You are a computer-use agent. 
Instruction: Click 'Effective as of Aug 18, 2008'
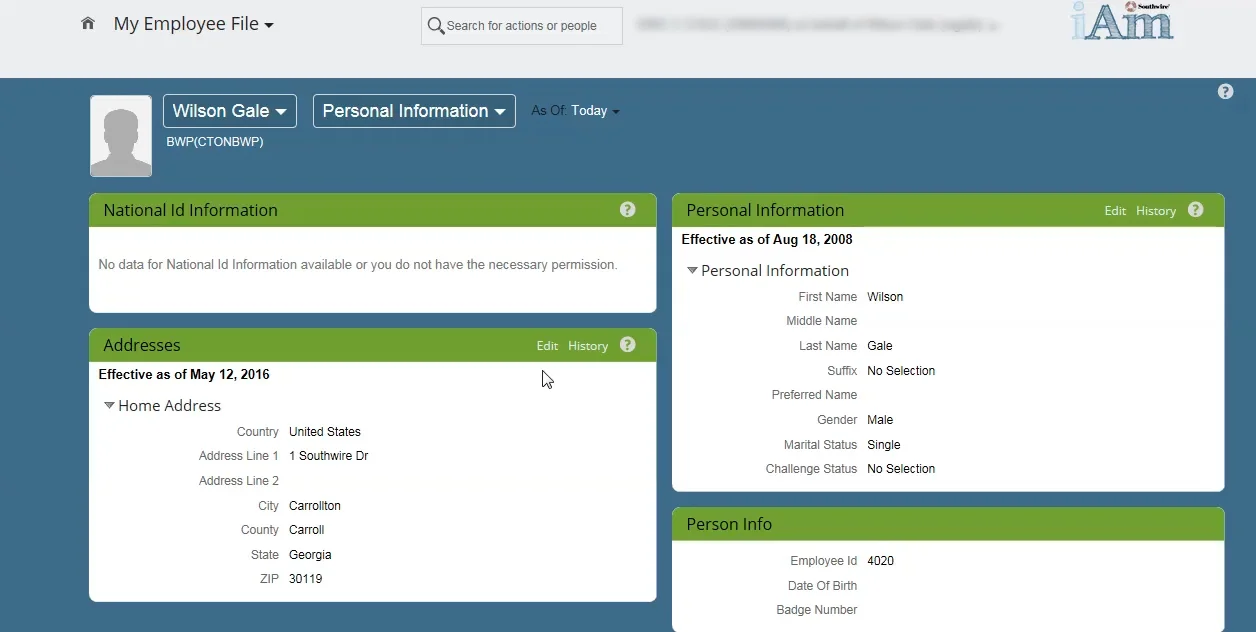tap(767, 240)
